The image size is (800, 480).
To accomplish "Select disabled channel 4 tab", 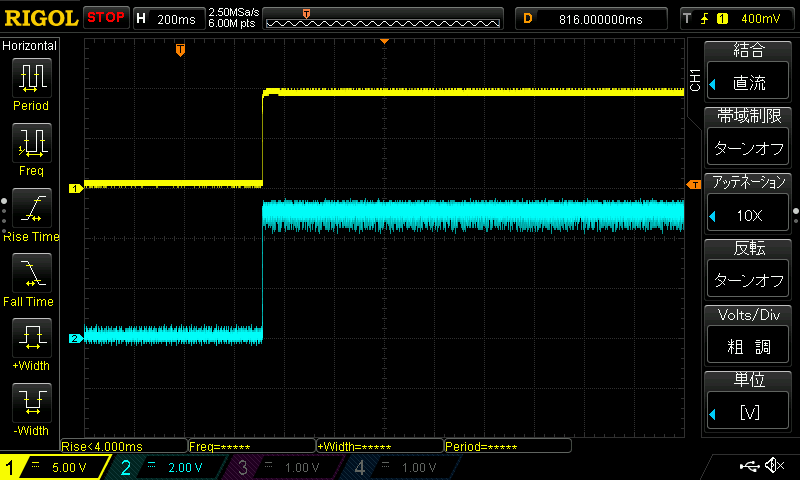I will pos(403,467).
